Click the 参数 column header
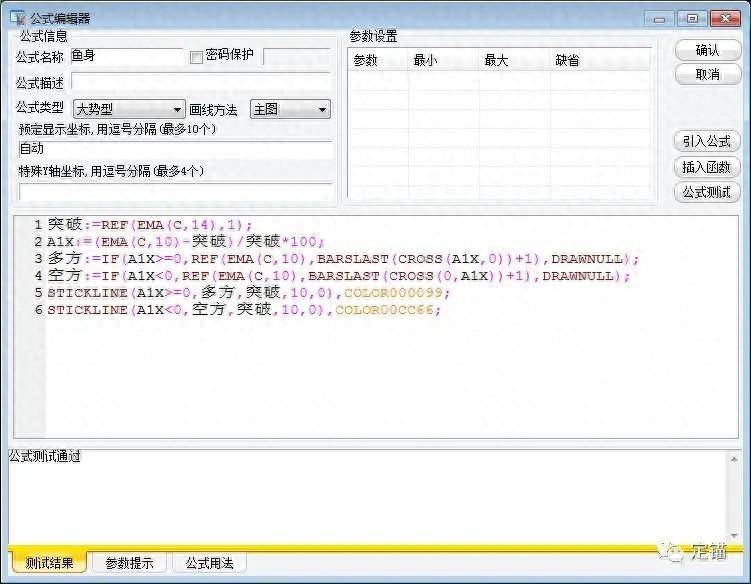The width and height of the screenshot is (751, 584). tap(378, 60)
